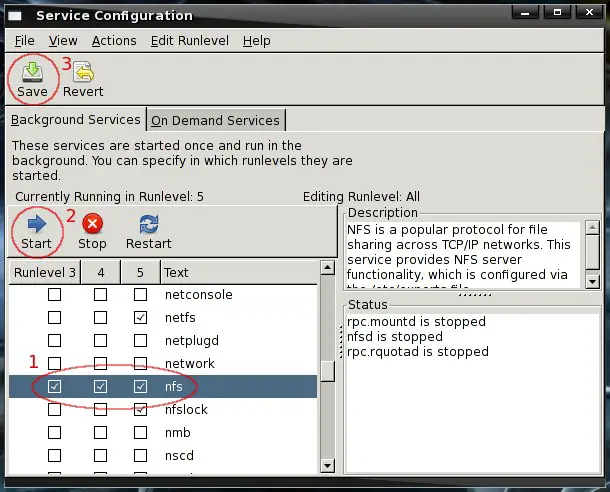Toggle runlevel 5 checkbox for netfs
The height and width of the screenshot is (492, 610).
(x=141, y=317)
